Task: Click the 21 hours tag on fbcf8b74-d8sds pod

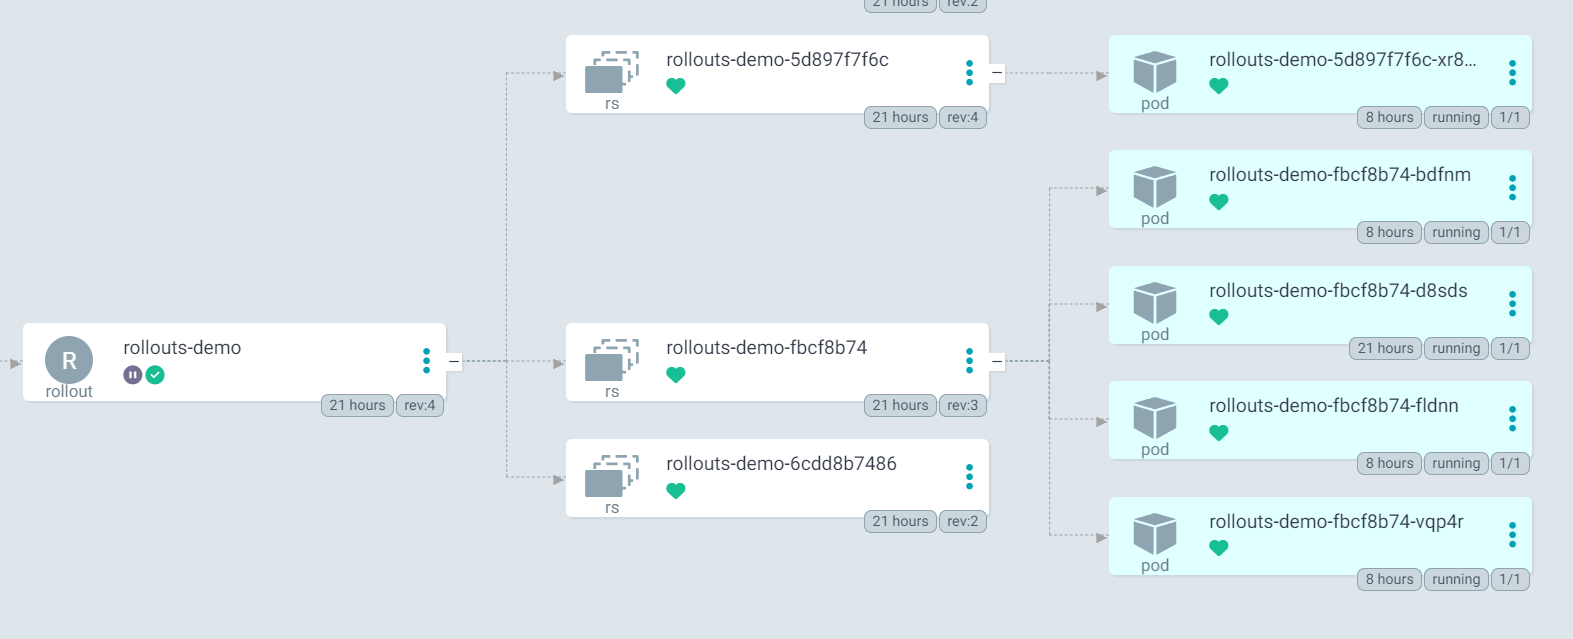Action: pos(1385,348)
